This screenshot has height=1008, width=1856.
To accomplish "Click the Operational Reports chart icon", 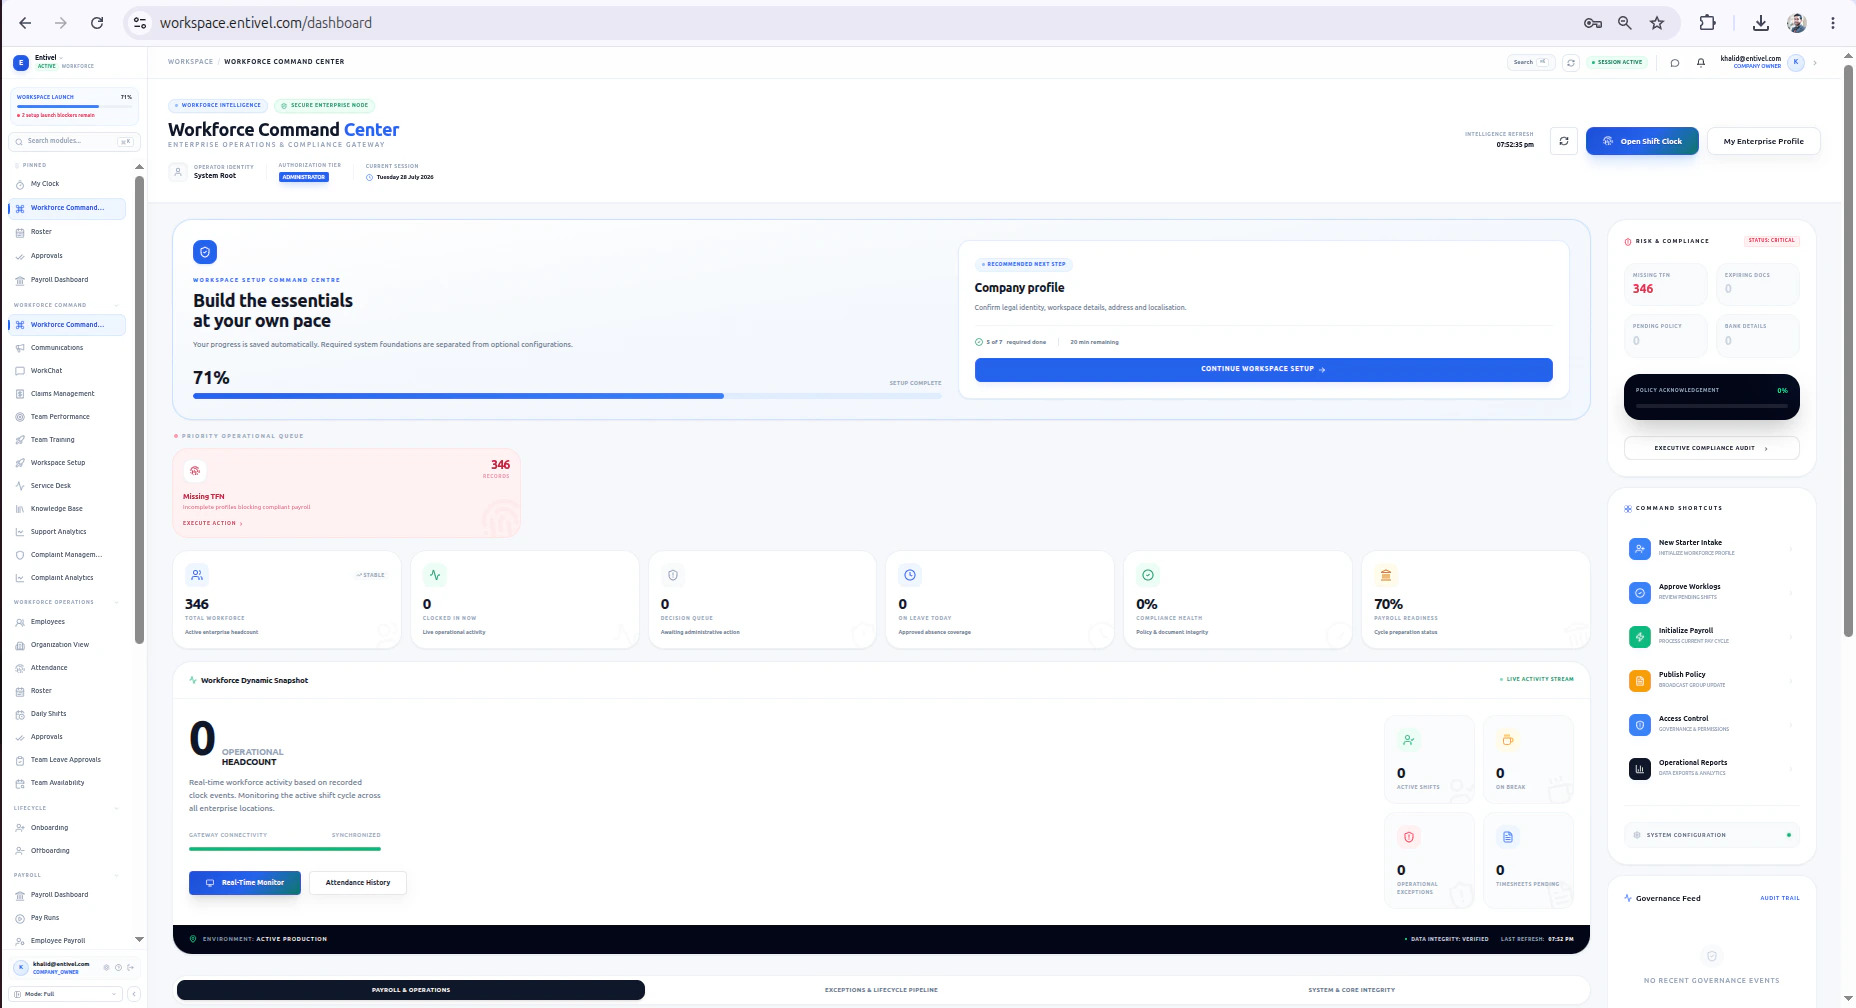I will (x=1640, y=768).
